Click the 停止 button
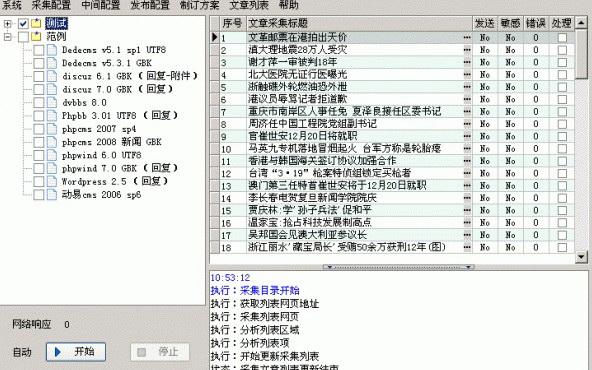This screenshot has height=370, width=592. (x=160, y=352)
